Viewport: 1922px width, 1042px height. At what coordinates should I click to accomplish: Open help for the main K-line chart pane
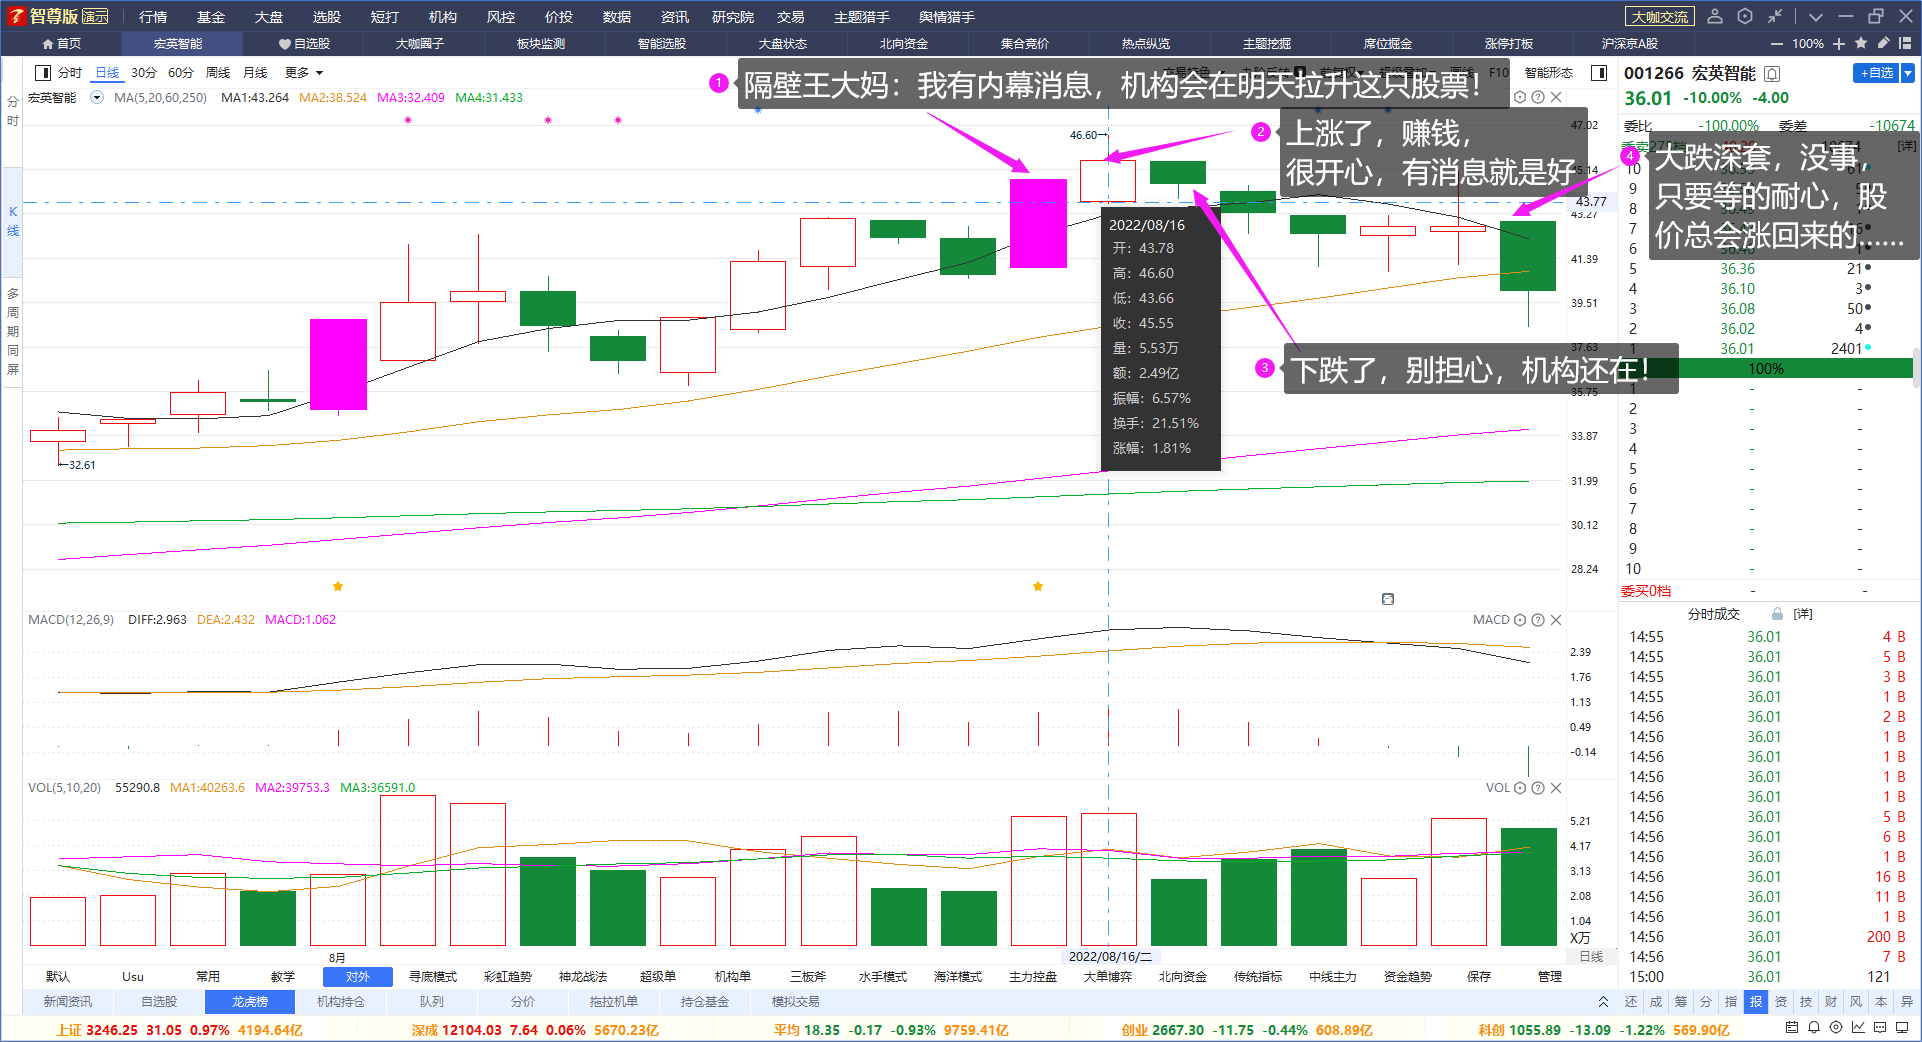click(1538, 97)
